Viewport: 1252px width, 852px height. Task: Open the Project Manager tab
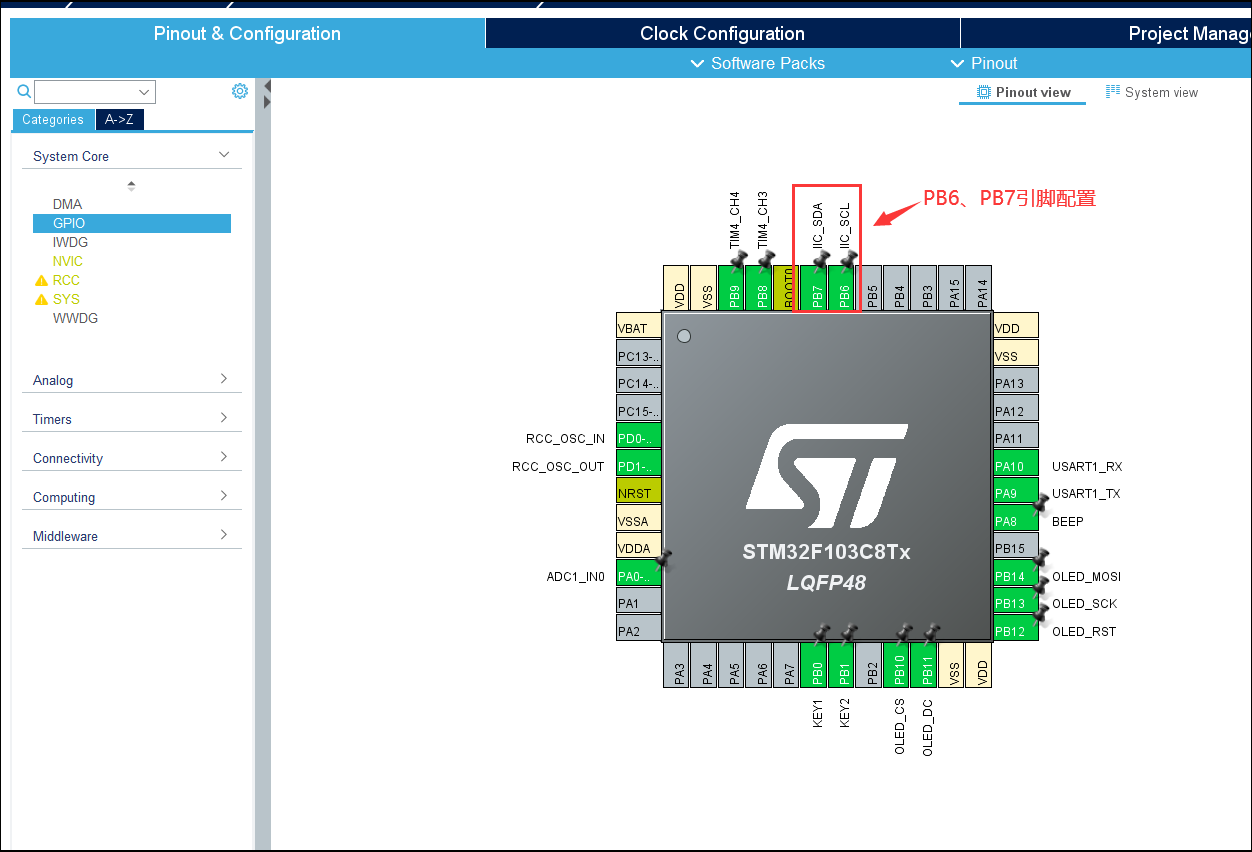tap(1106, 34)
